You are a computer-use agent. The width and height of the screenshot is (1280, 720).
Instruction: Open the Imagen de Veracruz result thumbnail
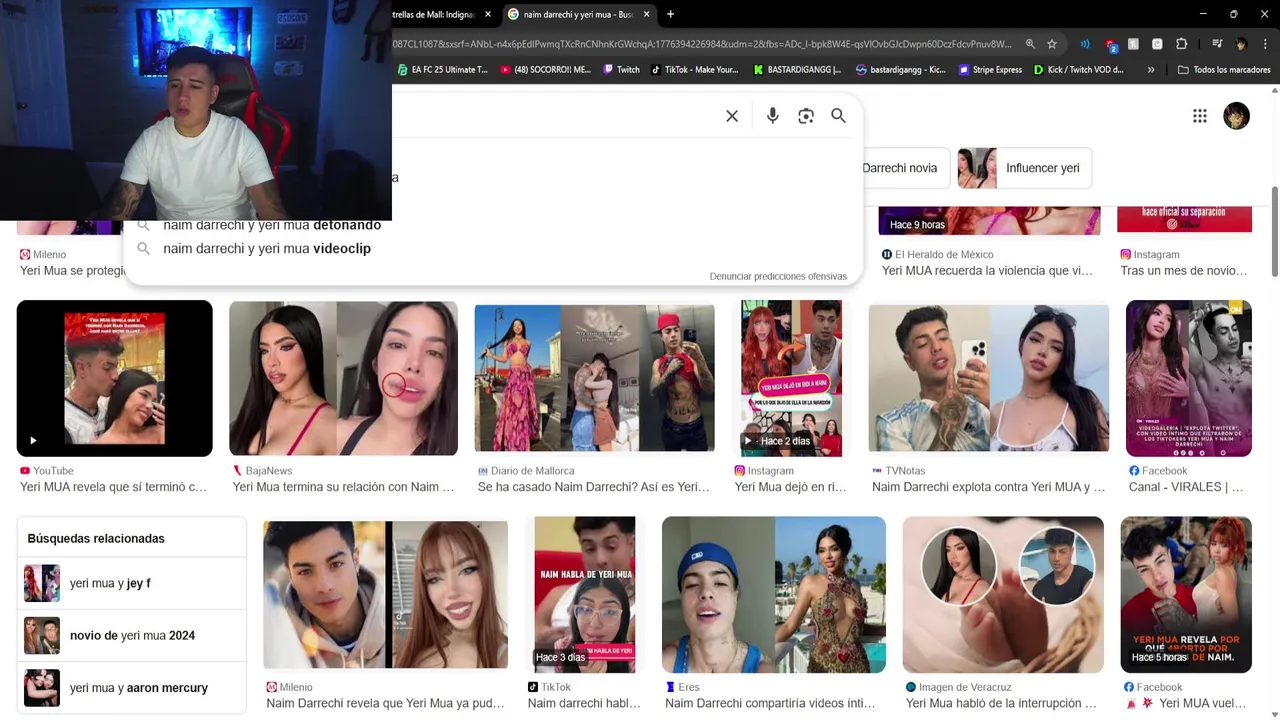[1003, 594]
